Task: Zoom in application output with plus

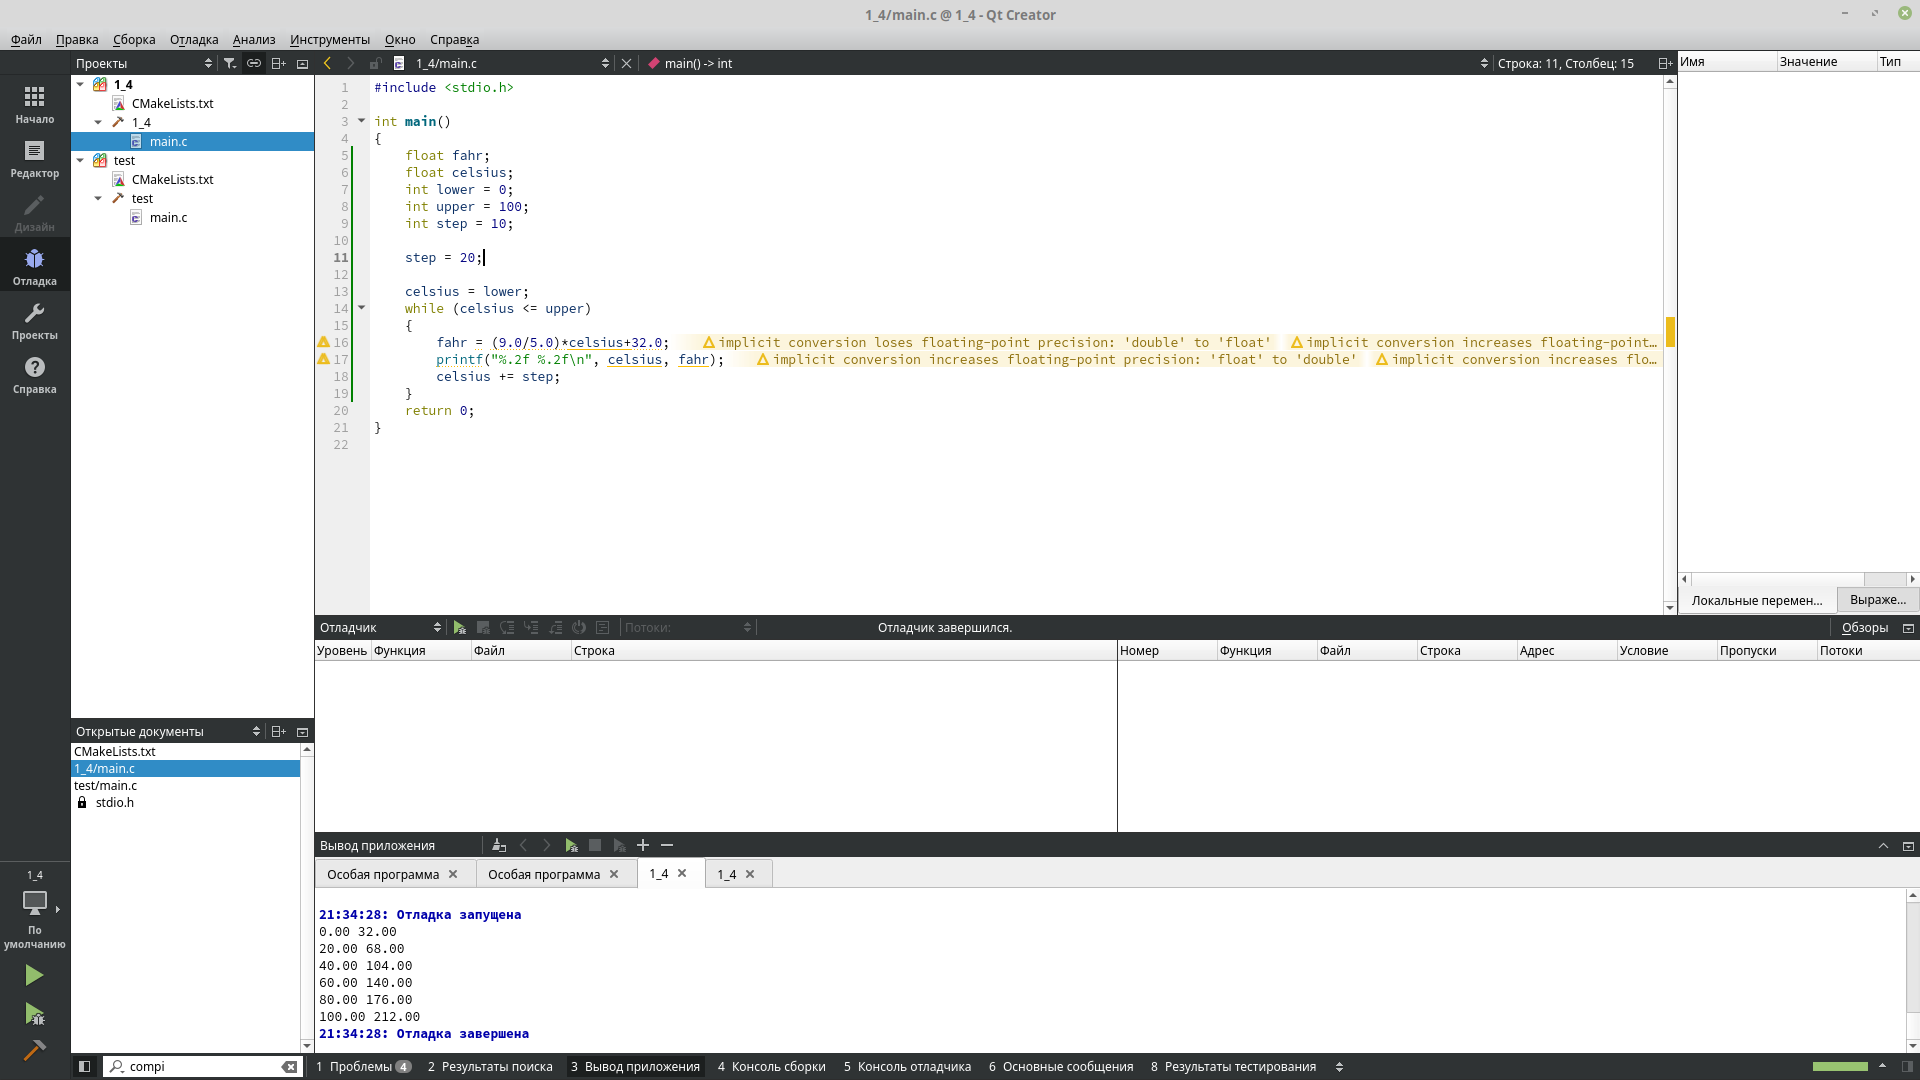Action: point(643,845)
